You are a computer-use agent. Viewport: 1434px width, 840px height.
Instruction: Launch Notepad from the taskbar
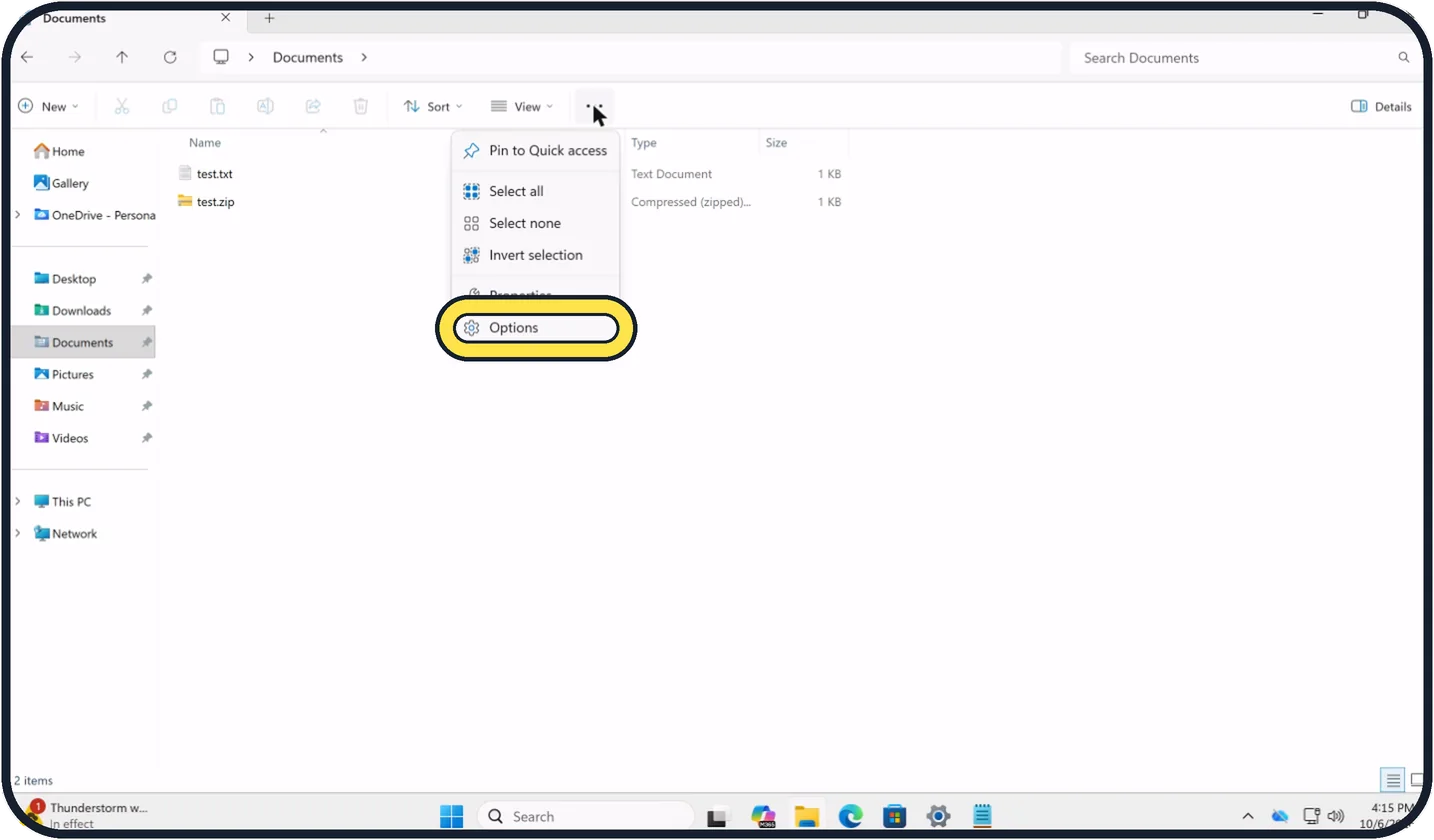[x=982, y=816]
